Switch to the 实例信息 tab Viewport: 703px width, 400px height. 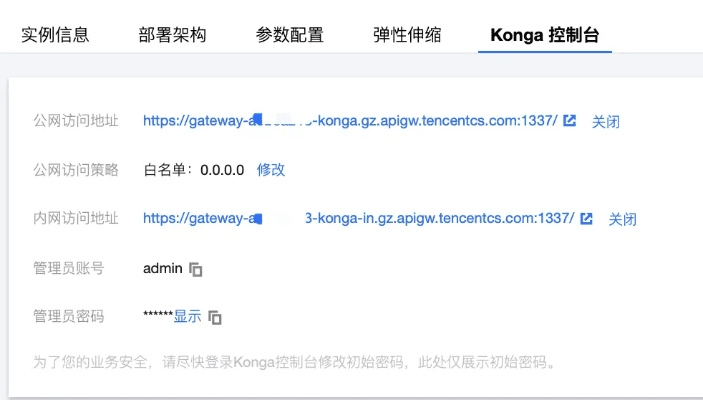click(x=55, y=35)
